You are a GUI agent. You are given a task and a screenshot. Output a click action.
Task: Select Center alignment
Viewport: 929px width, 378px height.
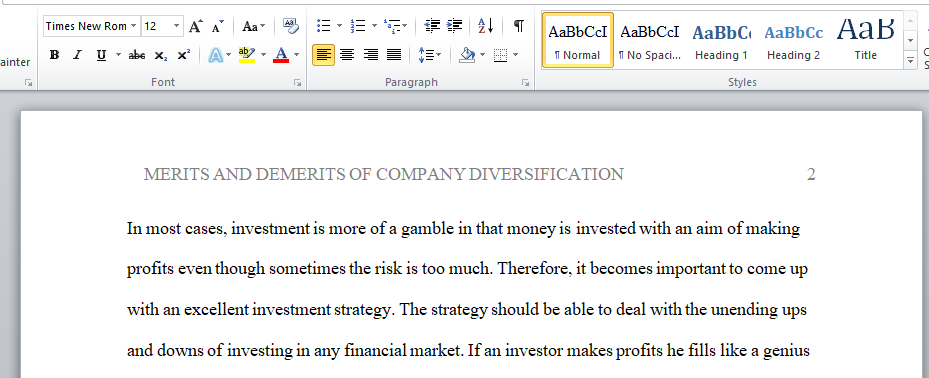click(347, 55)
